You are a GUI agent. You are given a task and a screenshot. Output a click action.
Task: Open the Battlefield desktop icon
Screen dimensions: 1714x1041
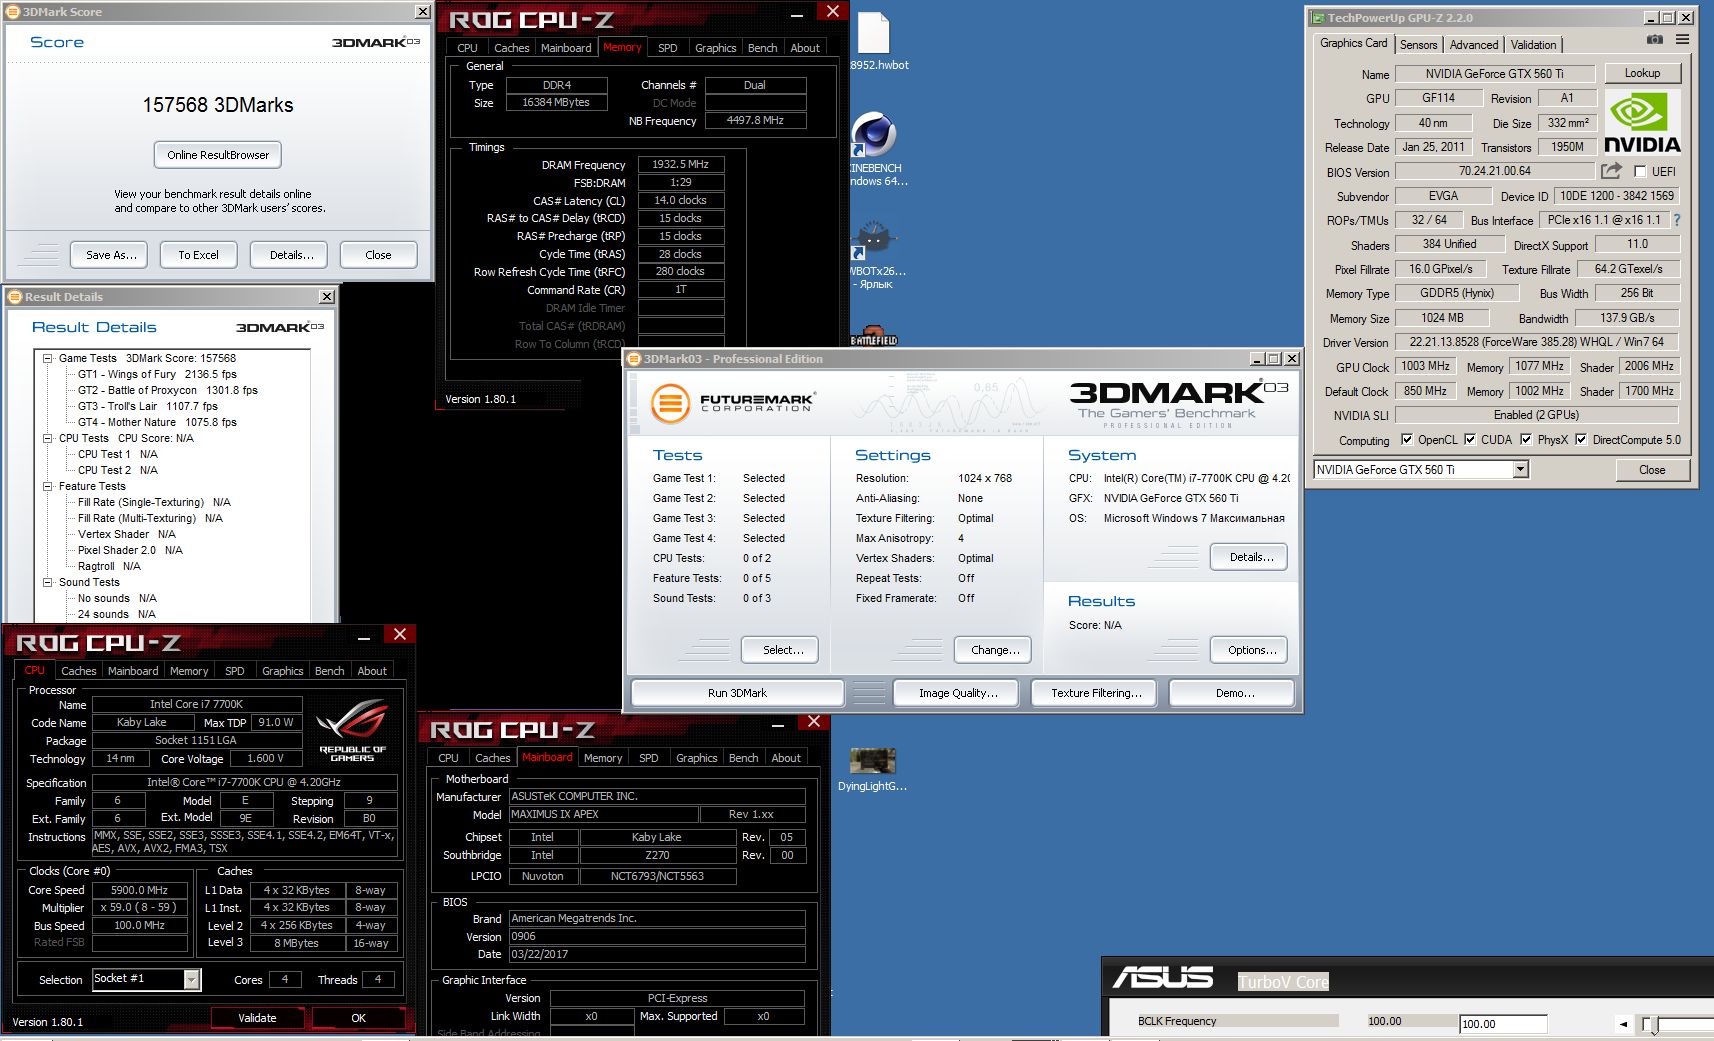click(873, 335)
